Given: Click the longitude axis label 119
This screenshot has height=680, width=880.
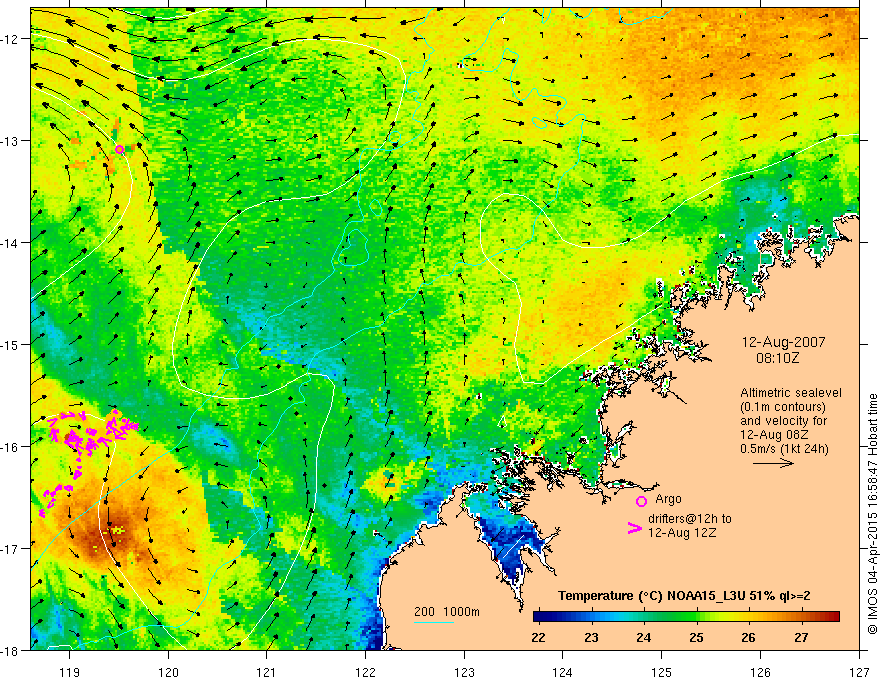Looking at the screenshot, I should point(70,672).
